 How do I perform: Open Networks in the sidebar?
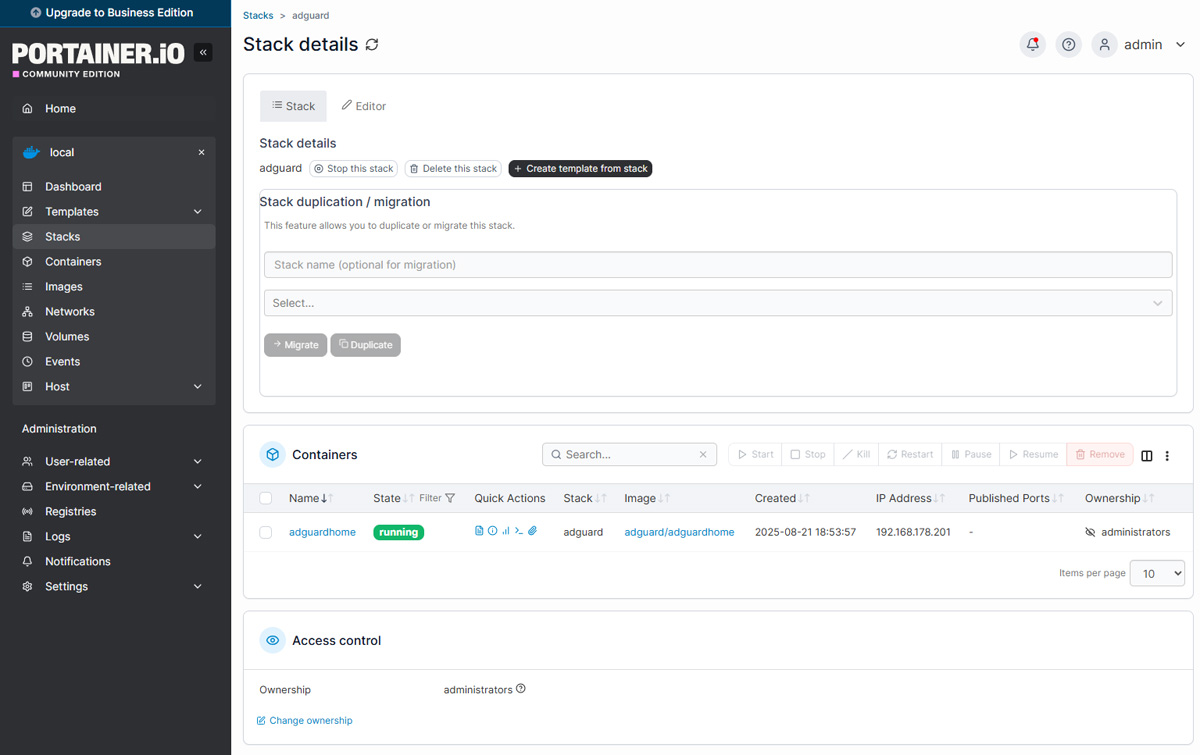point(114,311)
